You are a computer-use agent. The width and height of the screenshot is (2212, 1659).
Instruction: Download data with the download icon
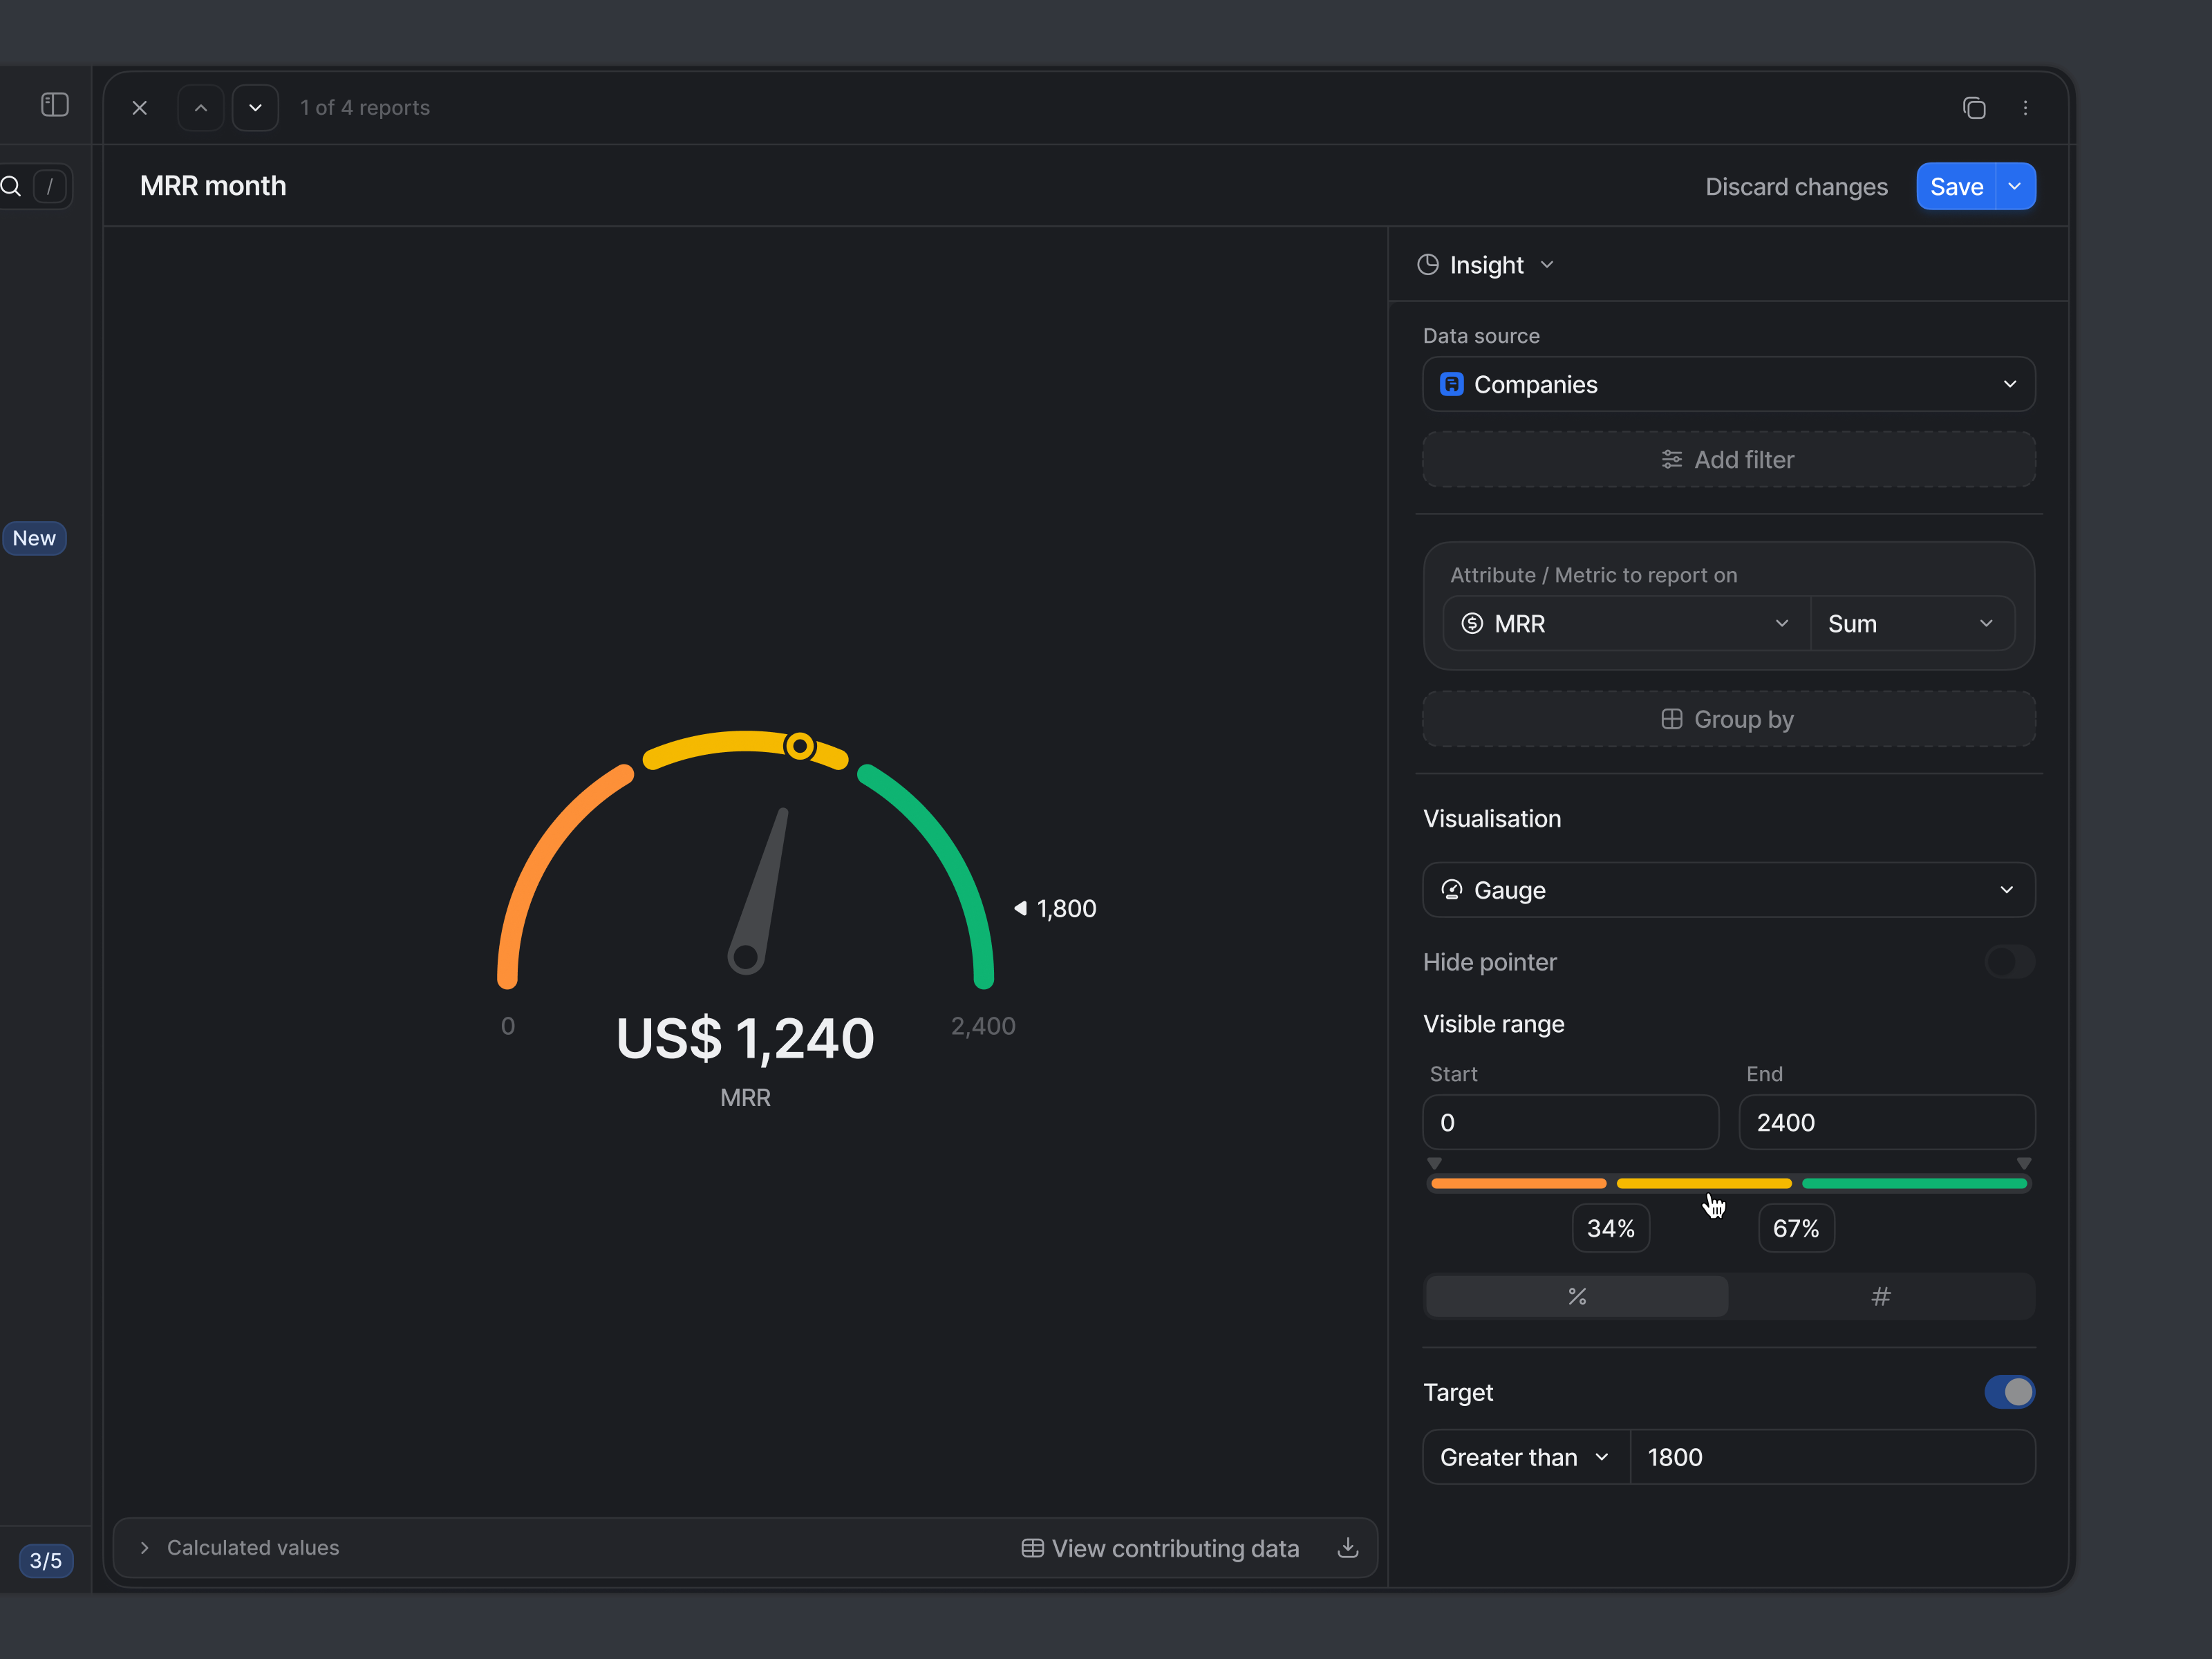click(1347, 1547)
